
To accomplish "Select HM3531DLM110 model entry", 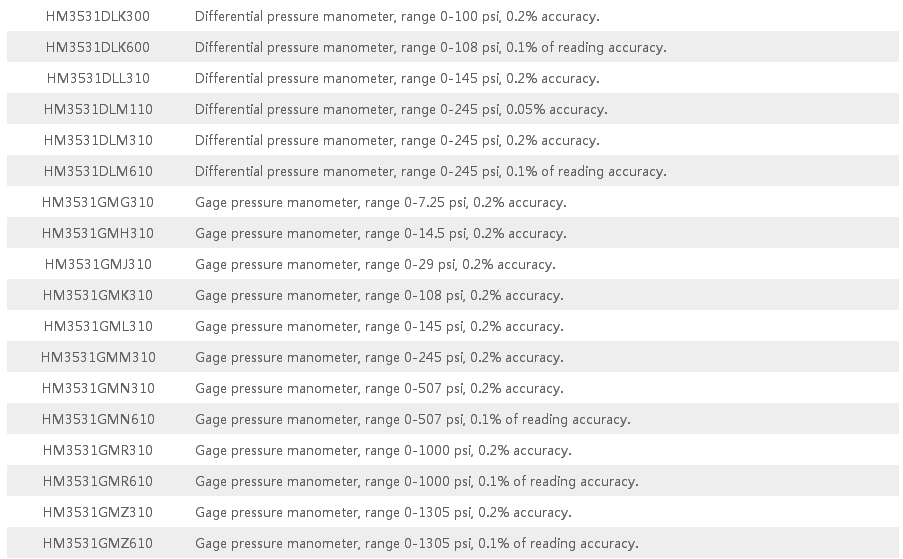I will (x=98, y=109).
